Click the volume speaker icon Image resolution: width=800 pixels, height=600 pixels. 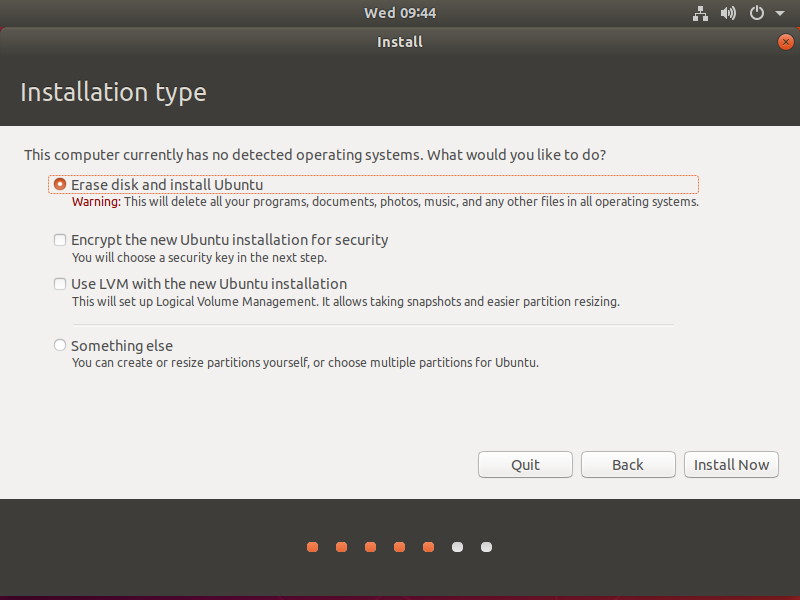pos(728,13)
